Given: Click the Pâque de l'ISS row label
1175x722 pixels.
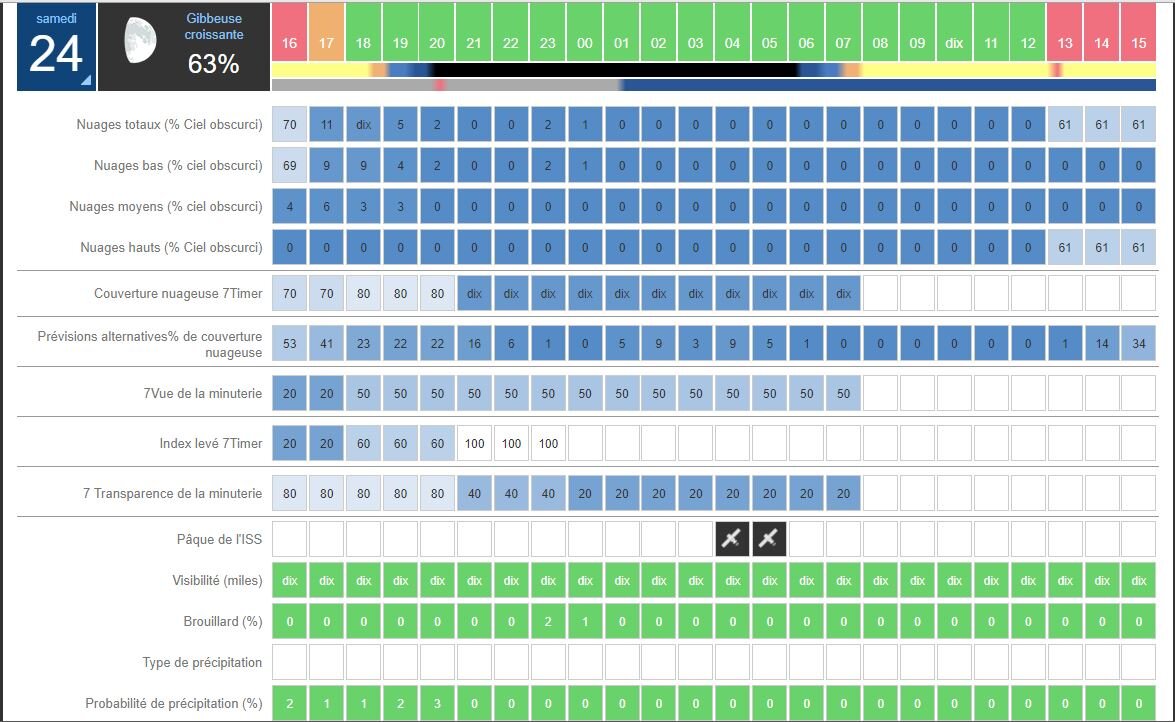Looking at the screenshot, I should [216, 540].
